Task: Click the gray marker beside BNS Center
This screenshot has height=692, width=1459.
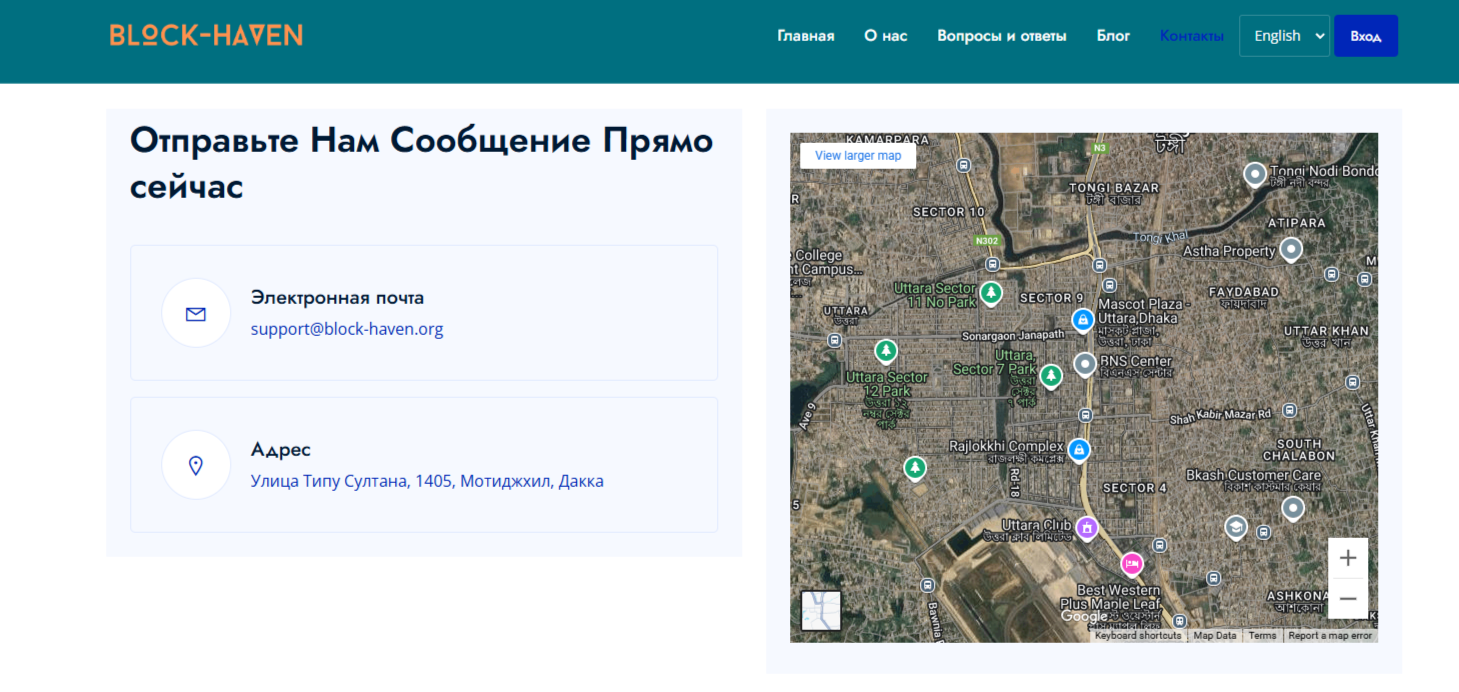Action: [1084, 364]
